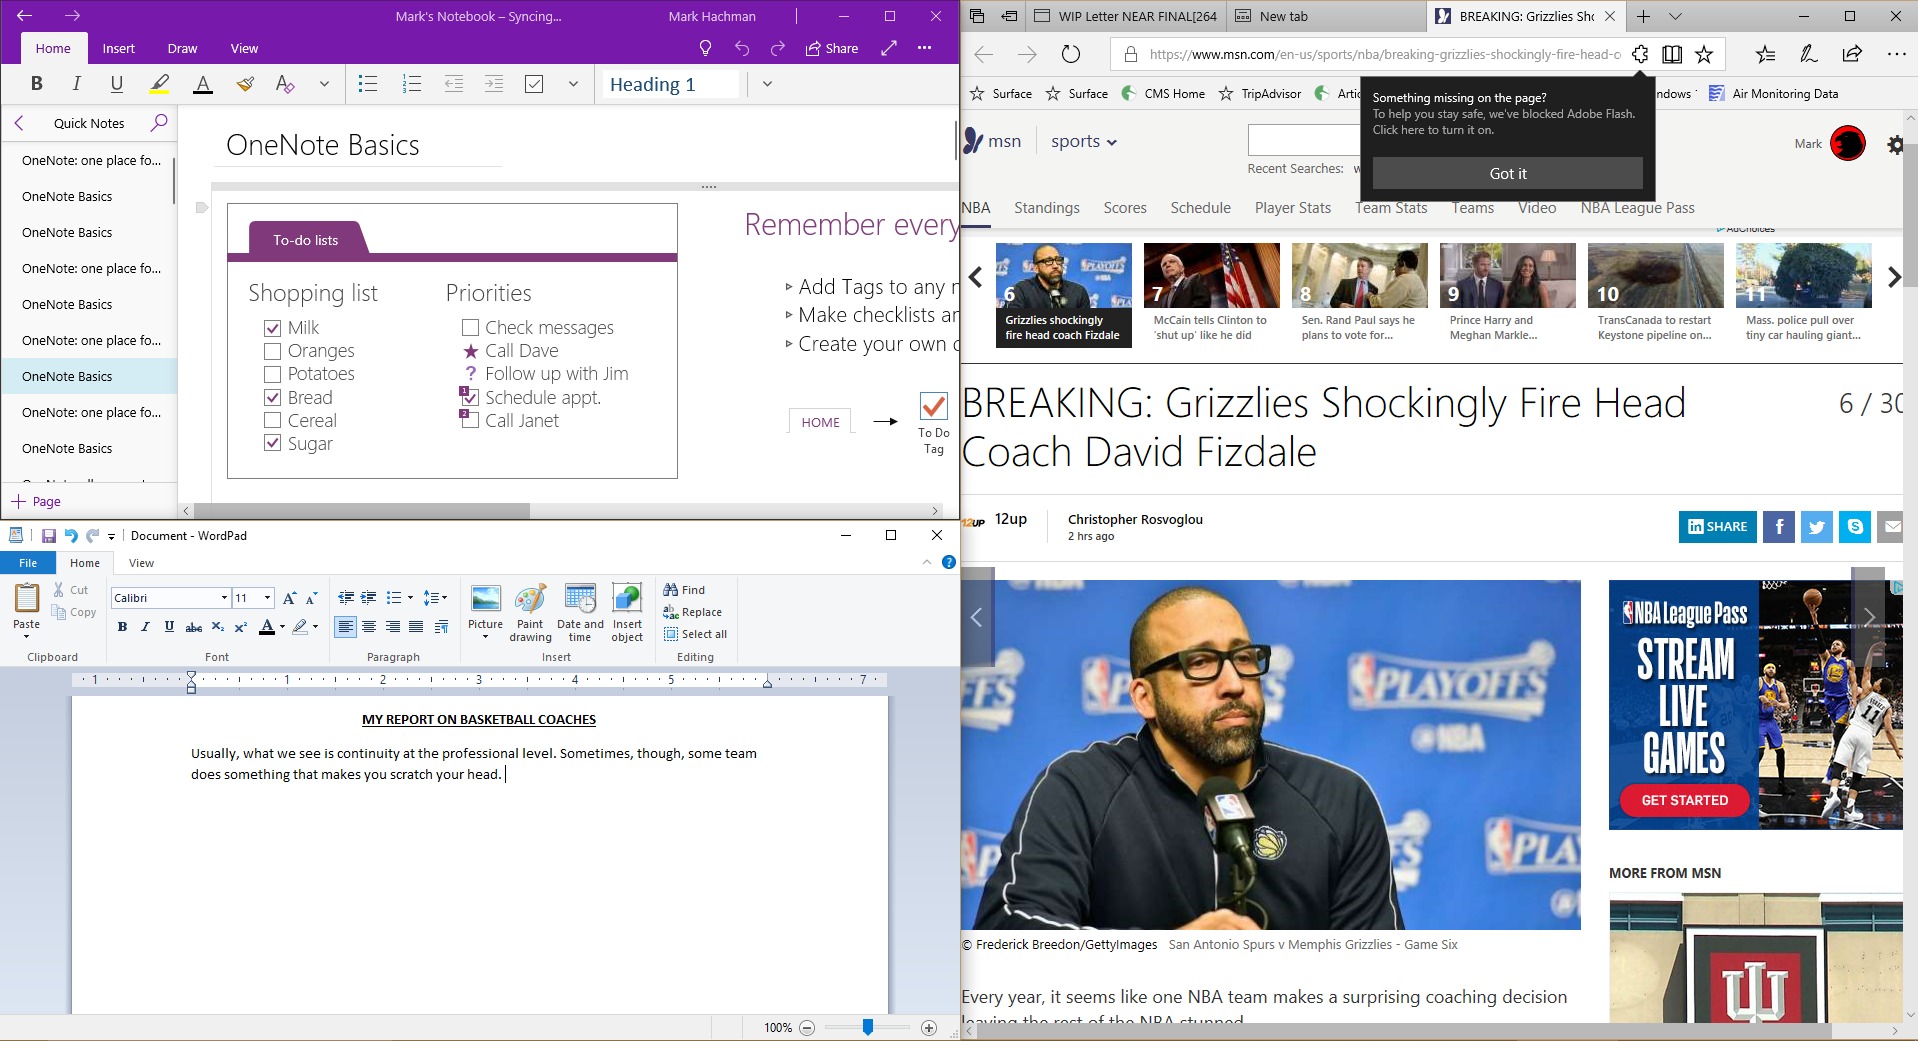Click Share in OneNote
Screen dimensions: 1918x1041
click(x=832, y=48)
